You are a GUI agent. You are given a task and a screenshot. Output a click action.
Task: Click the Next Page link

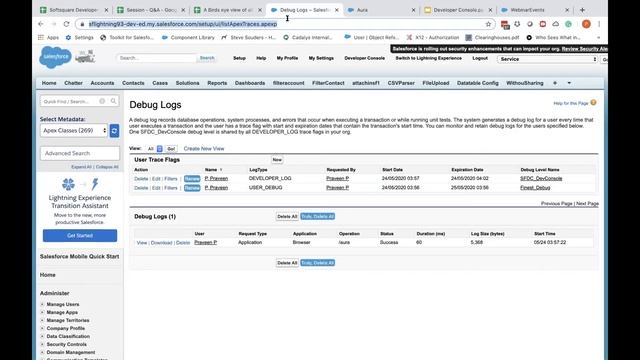tap(587, 203)
